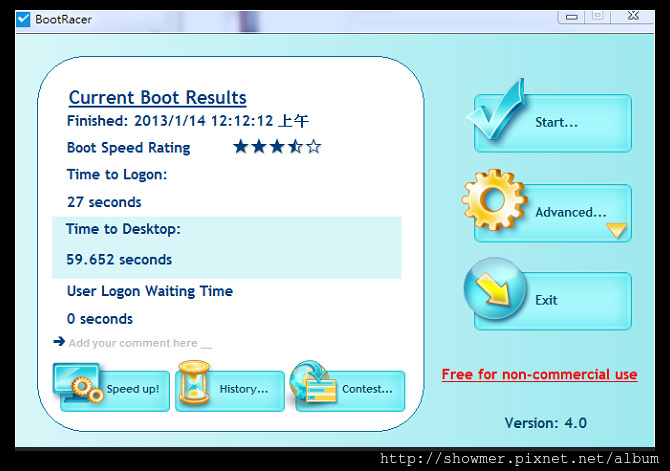Click the Time to Logon label
This screenshot has width=670, height=471.
click(x=117, y=175)
